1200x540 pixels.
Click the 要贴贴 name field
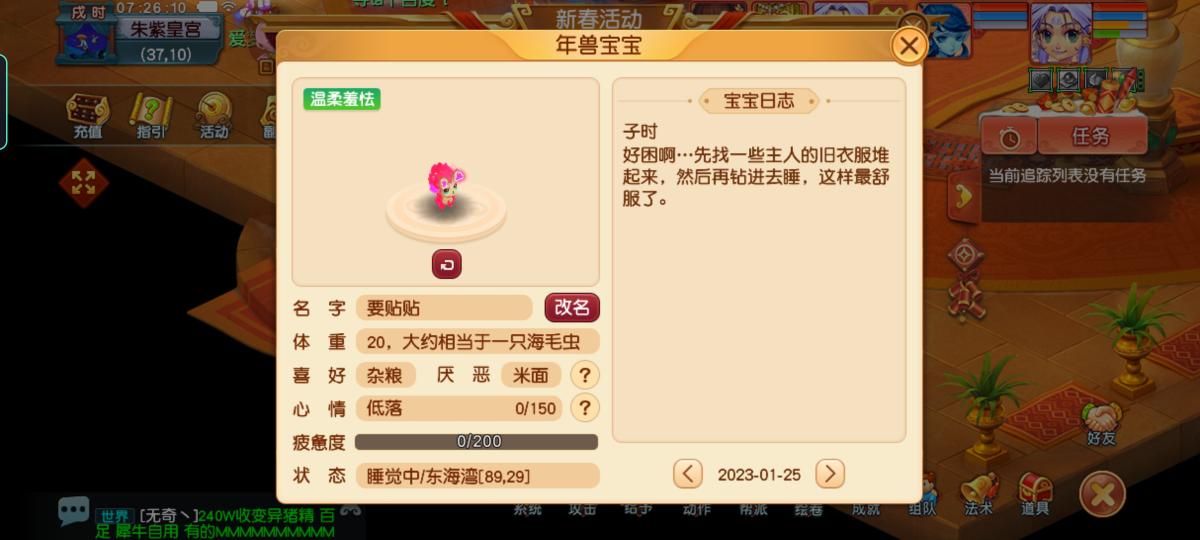pyautogui.click(x=444, y=308)
